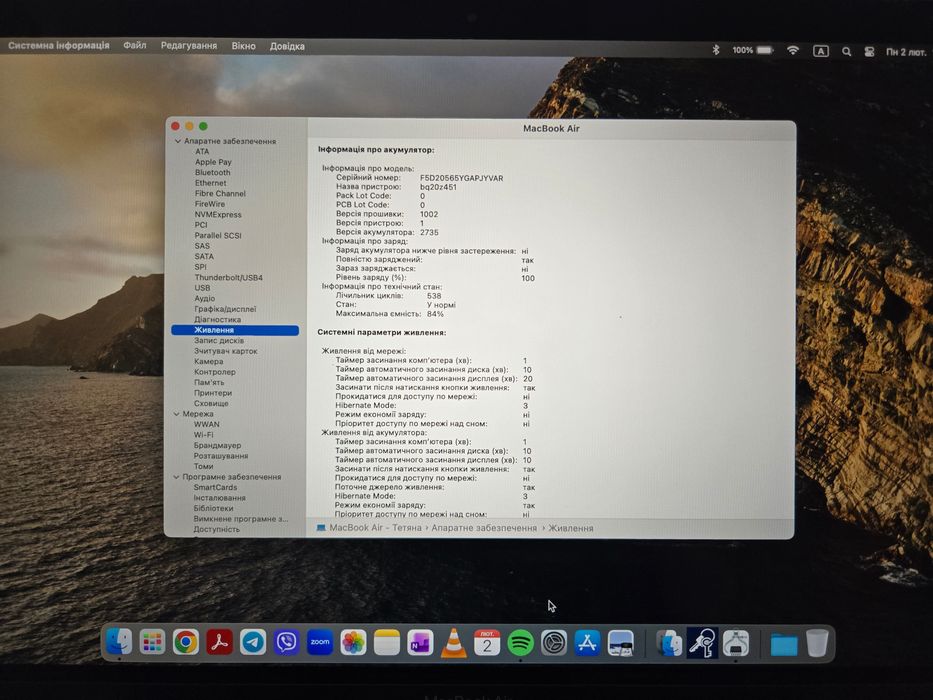Open System Information chip icon in dock
933x700 pixels.
tap(736, 643)
